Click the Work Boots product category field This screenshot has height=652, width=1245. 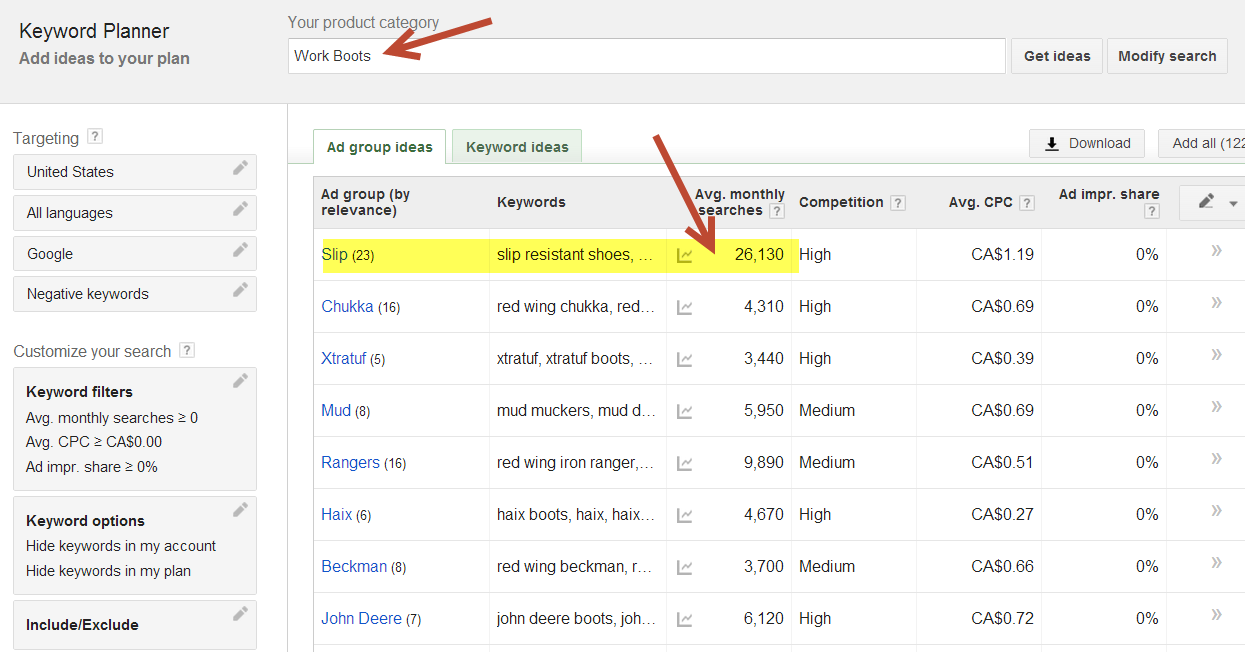tap(646, 56)
